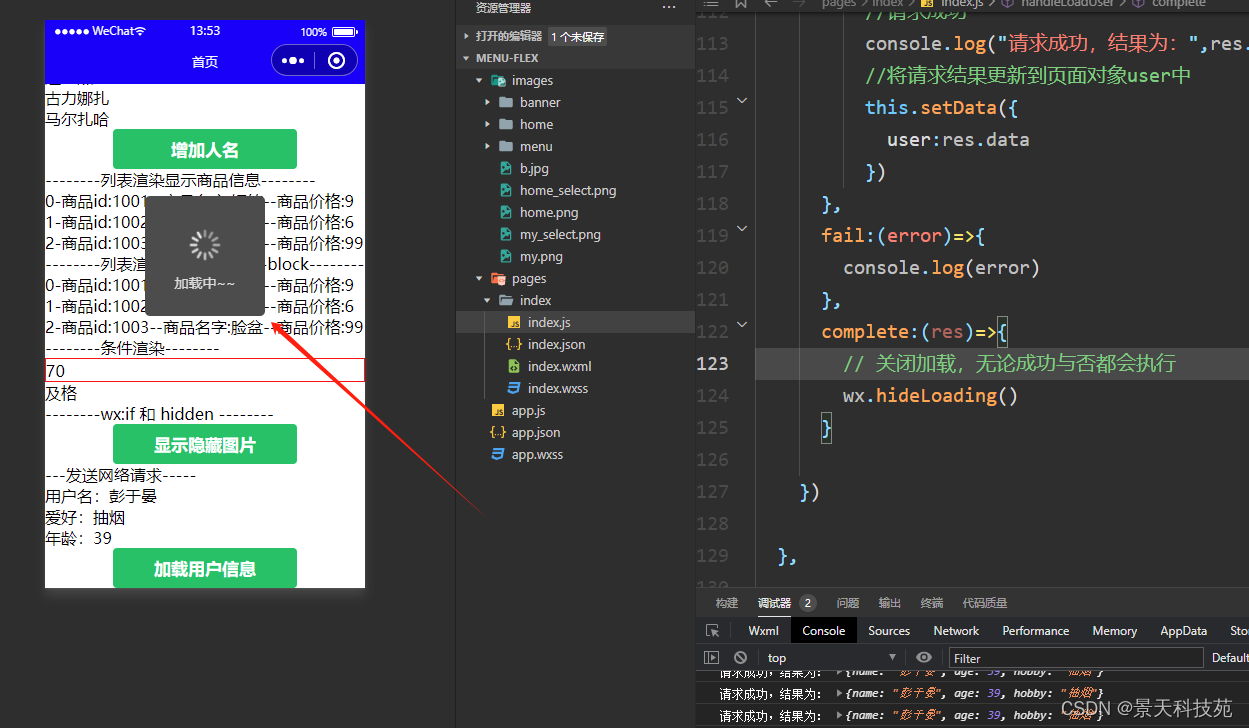Clear the console log
1249x728 pixels.
pyautogui.click(x=740, y=657)
